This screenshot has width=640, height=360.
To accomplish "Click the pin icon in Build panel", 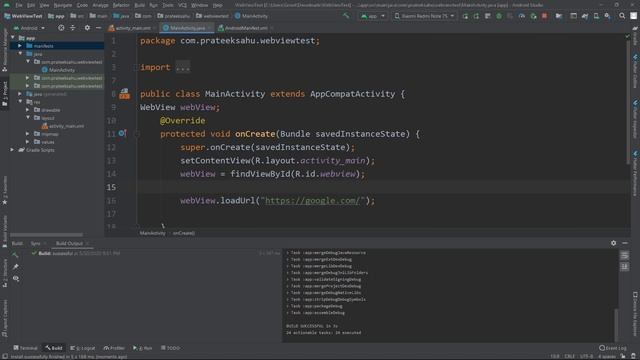I will click(x=16, y=267).
